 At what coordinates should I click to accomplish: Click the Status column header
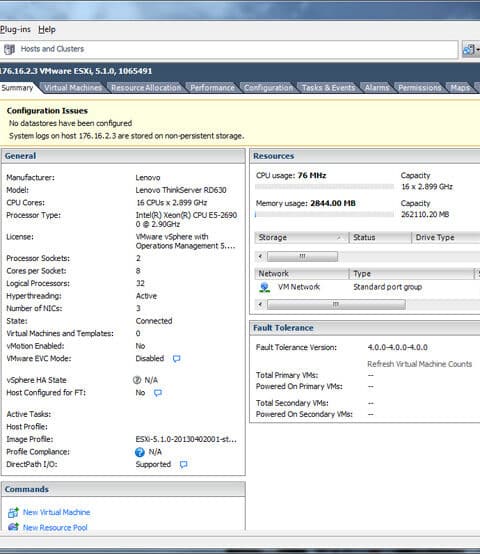click(x=380, y=237)
